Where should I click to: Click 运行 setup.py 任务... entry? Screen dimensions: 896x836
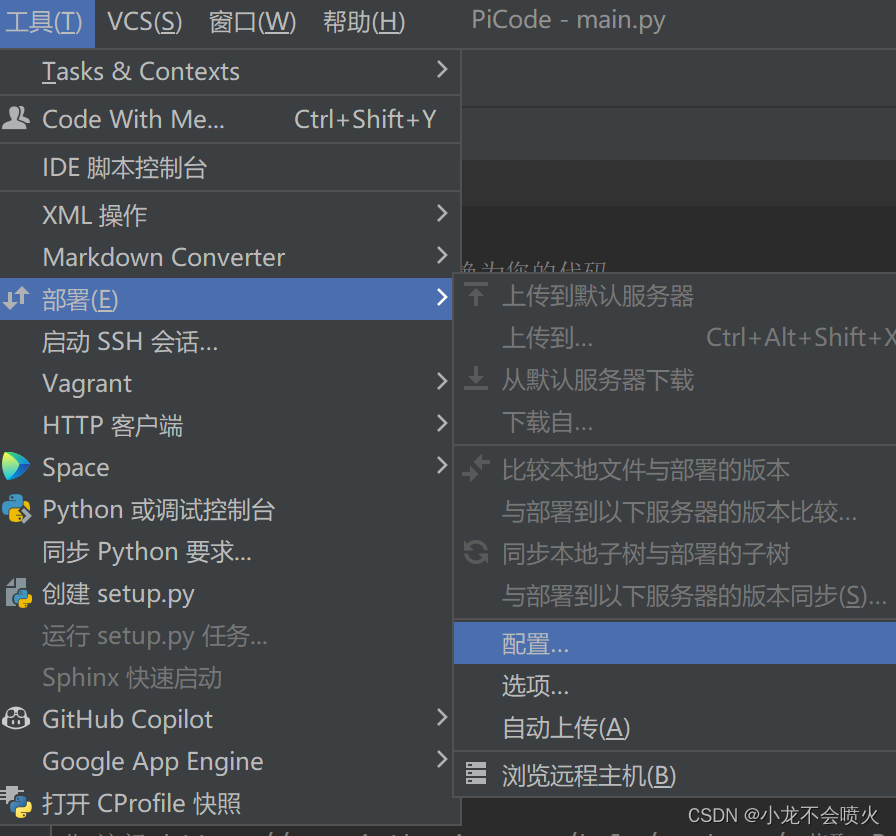(226, 635)
